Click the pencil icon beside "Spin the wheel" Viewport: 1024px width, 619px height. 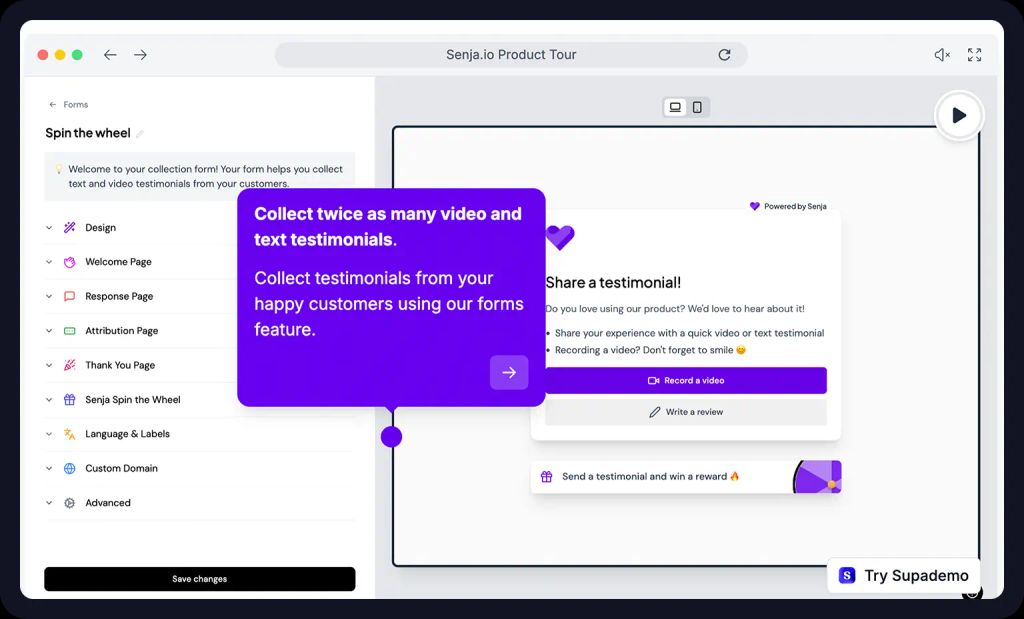140,133
